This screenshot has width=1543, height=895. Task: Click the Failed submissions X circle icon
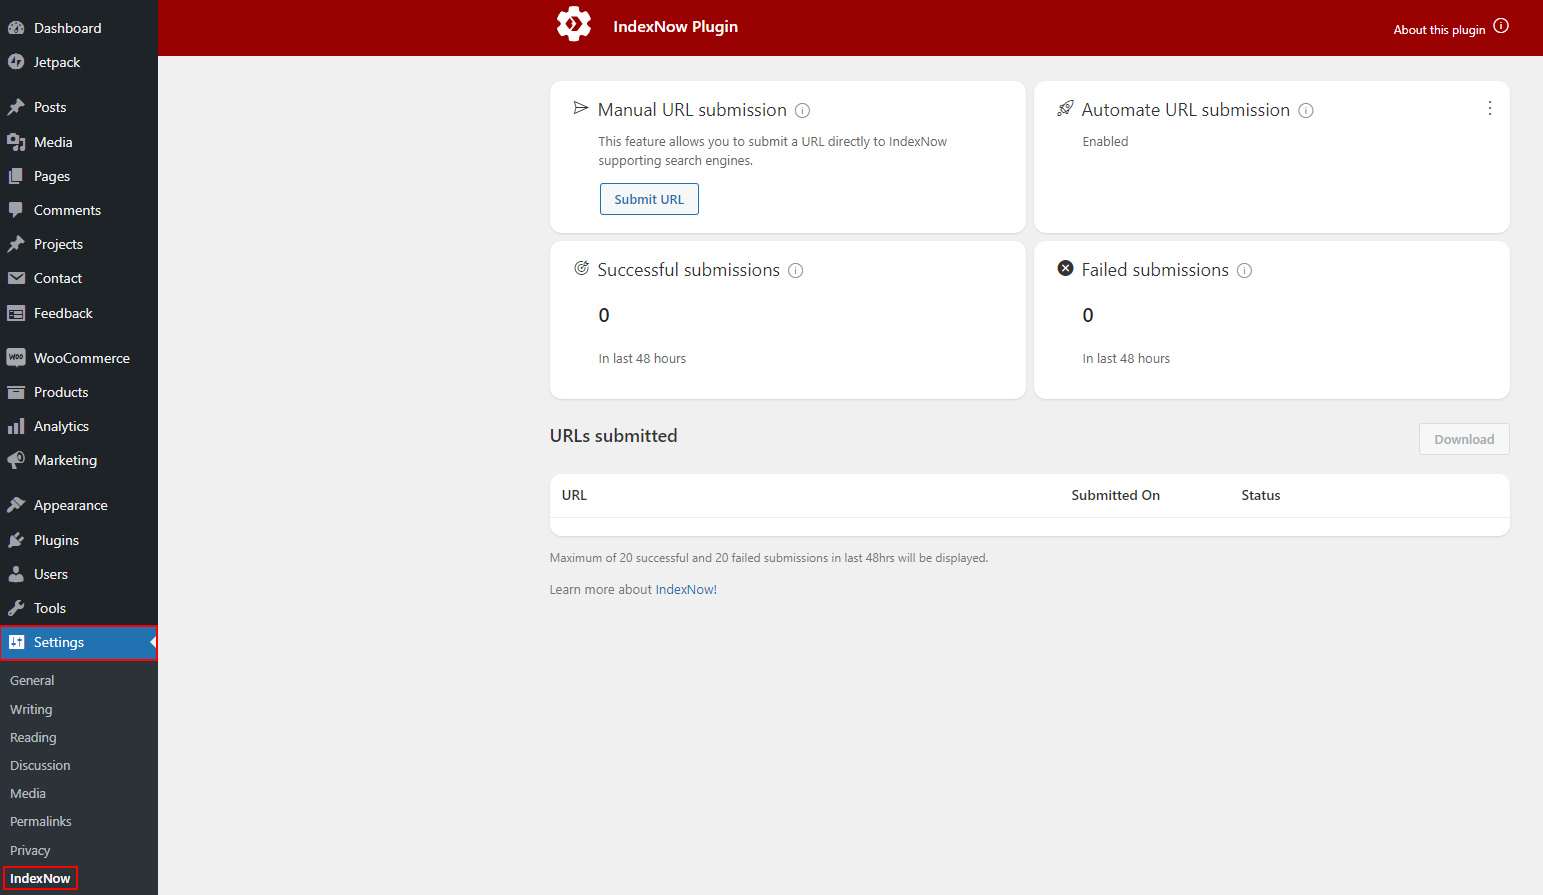[x=1066, y=268]
